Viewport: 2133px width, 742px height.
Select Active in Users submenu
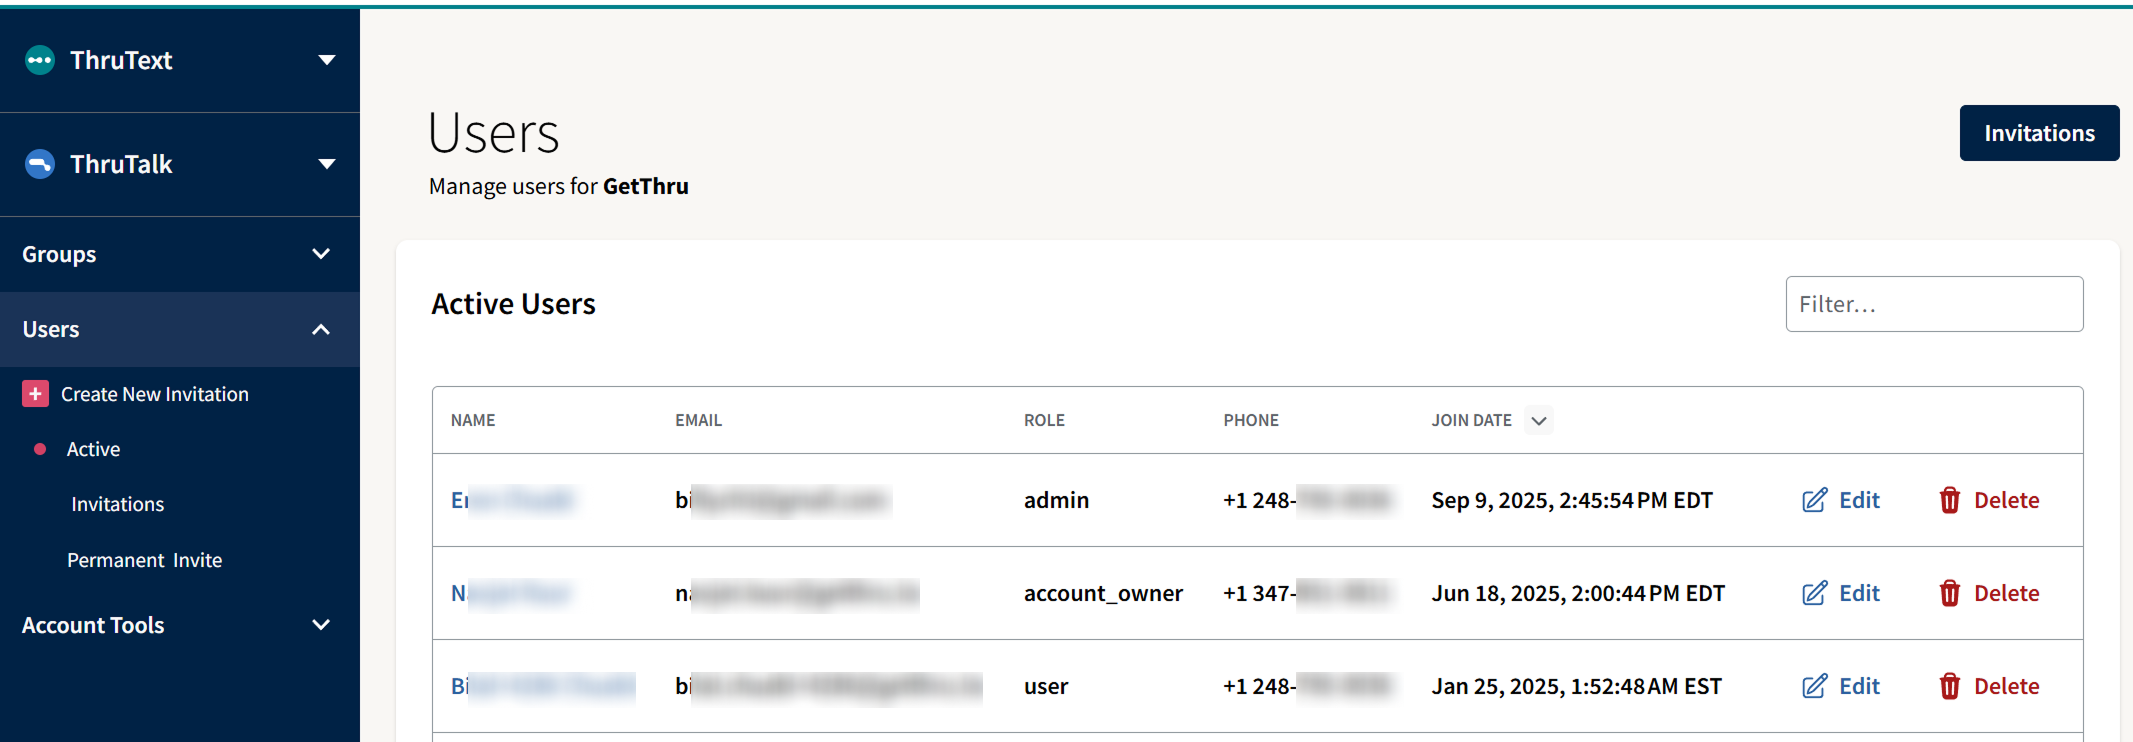[93, 449]
